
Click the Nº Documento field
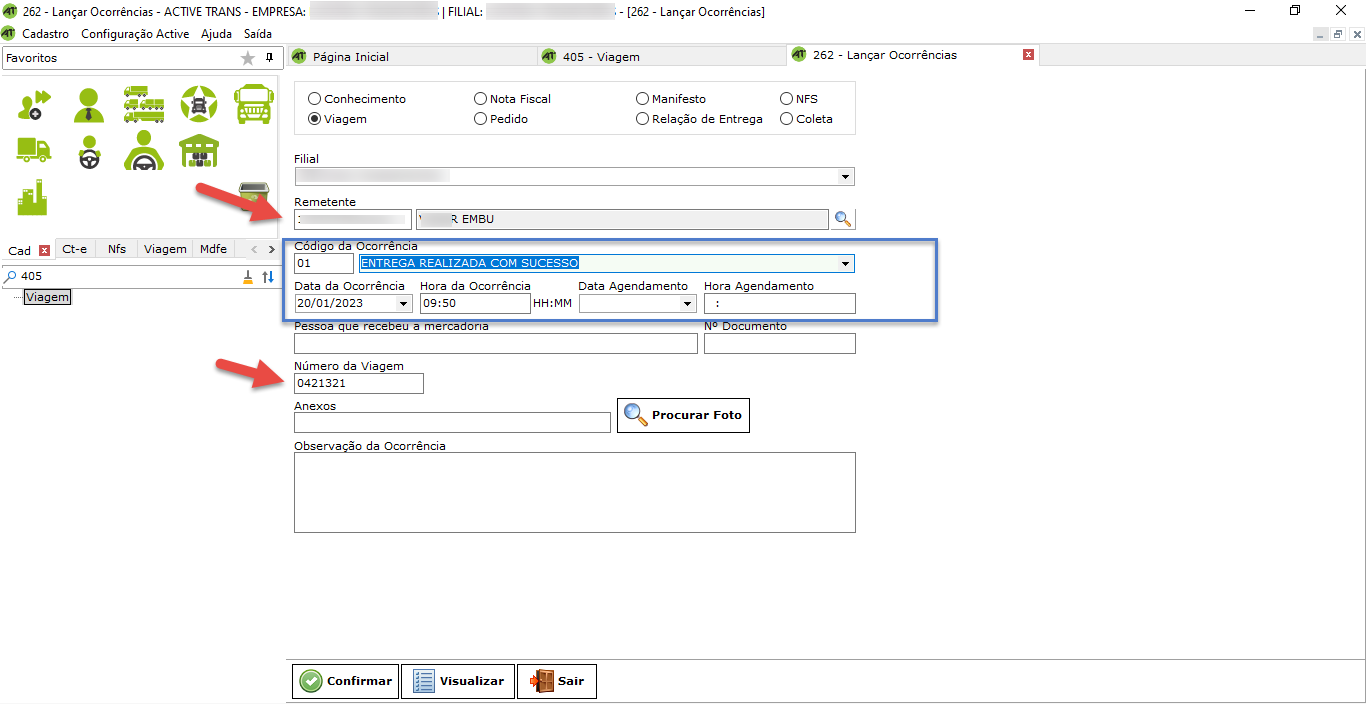(780, 344)
